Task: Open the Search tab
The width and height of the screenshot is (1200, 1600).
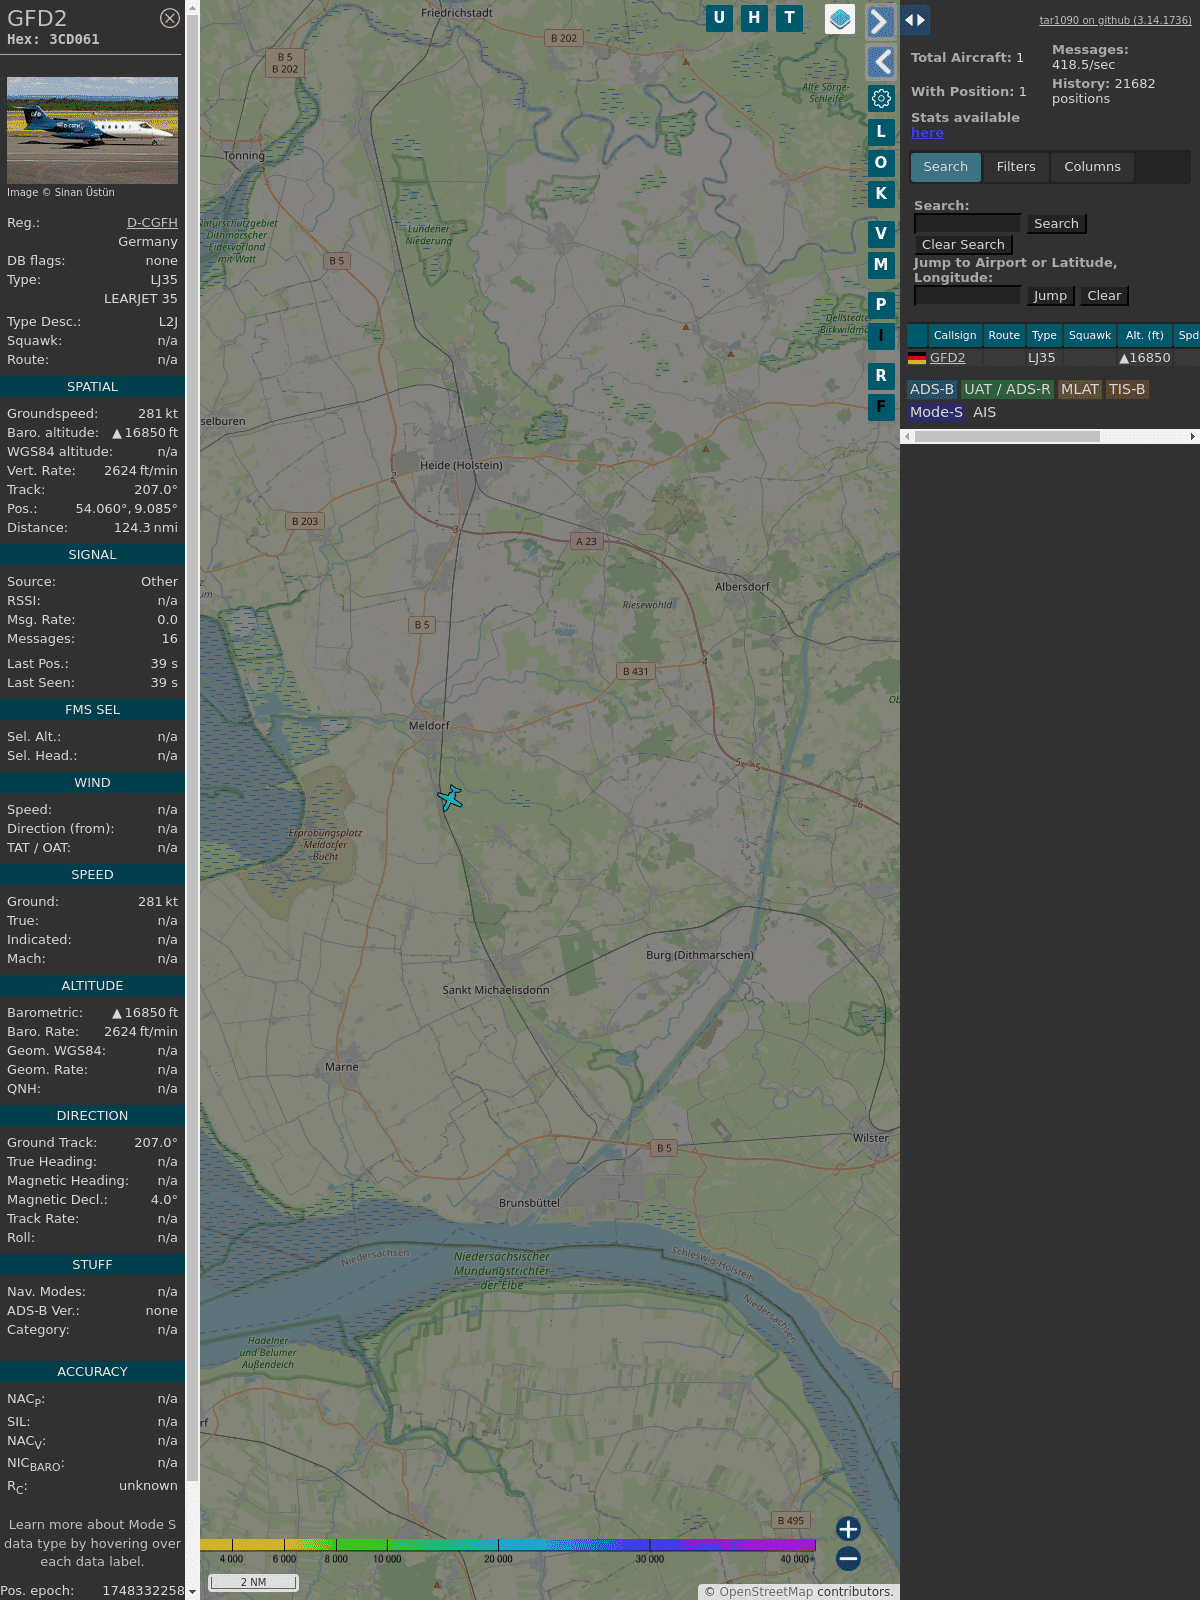Action: coord(946,167)
